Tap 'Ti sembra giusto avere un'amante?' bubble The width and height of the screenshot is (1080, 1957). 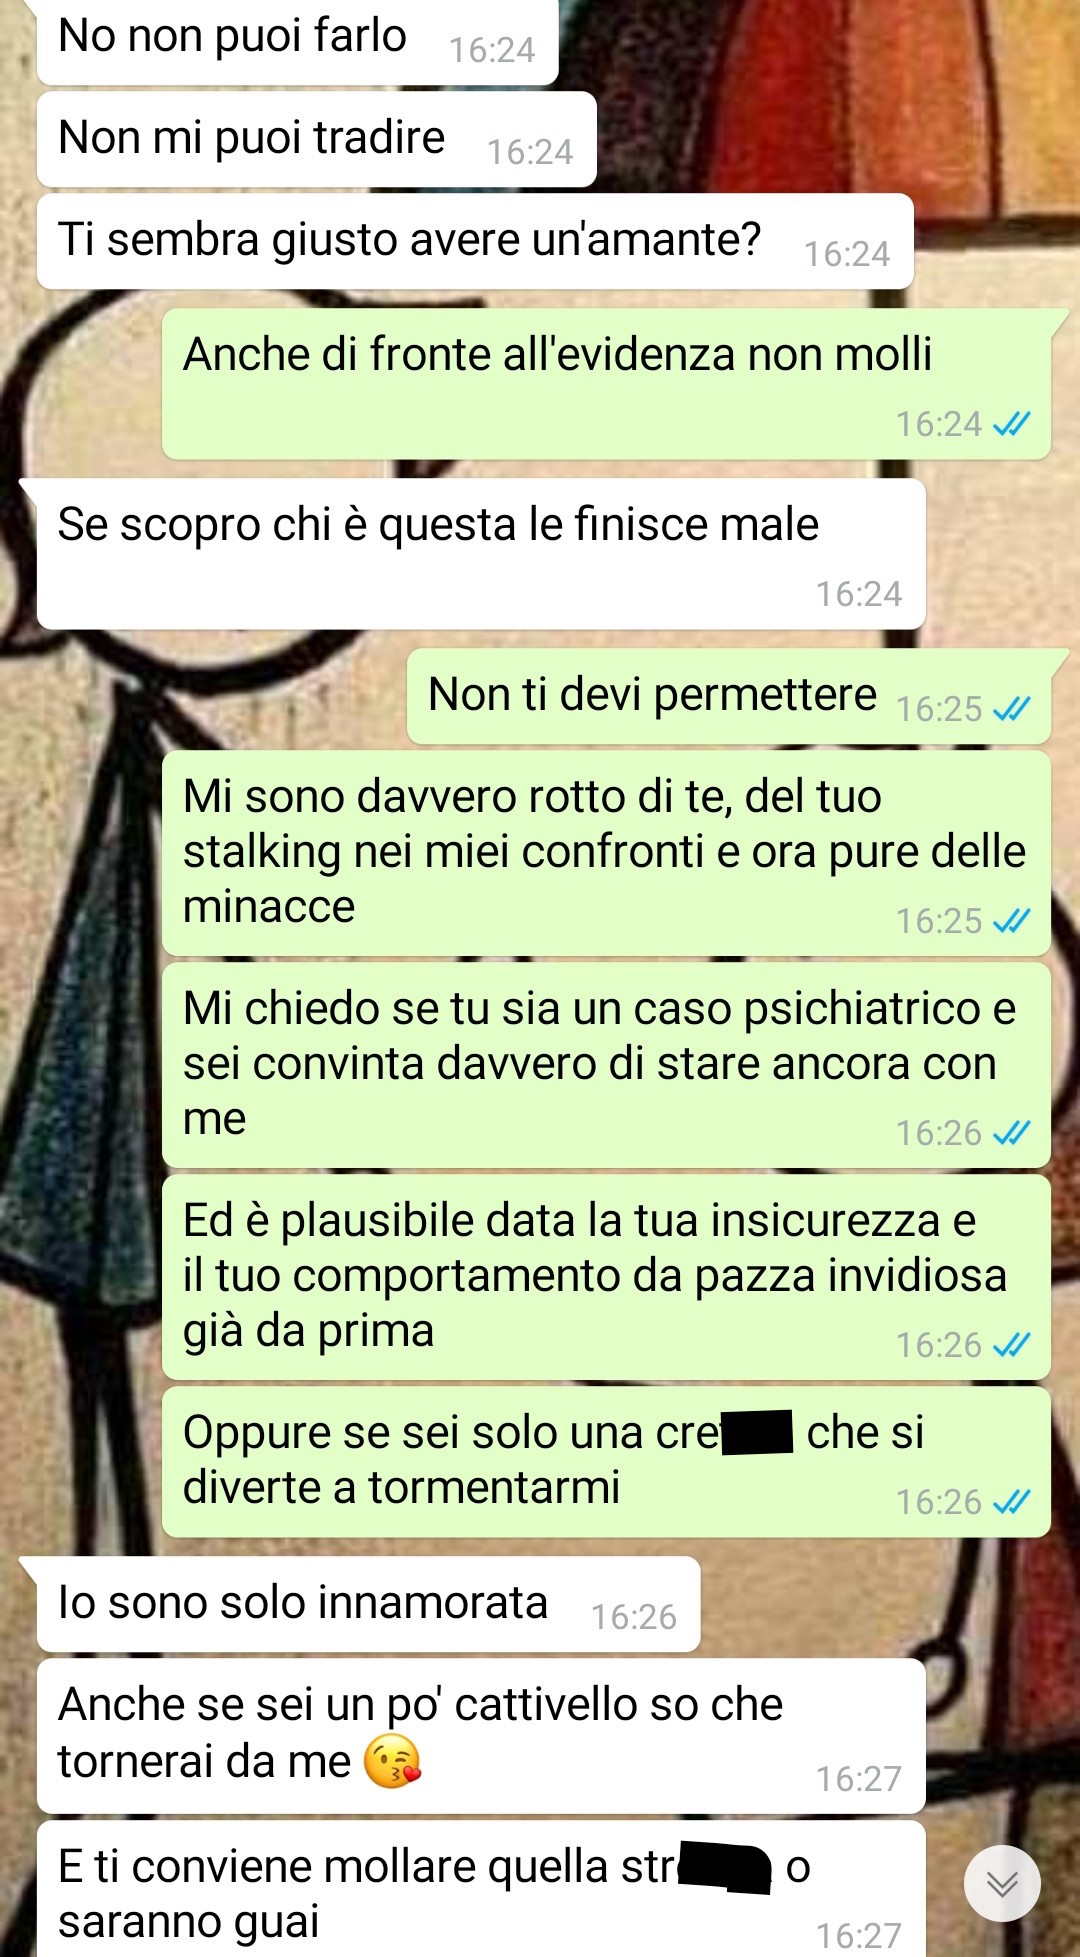475,241
